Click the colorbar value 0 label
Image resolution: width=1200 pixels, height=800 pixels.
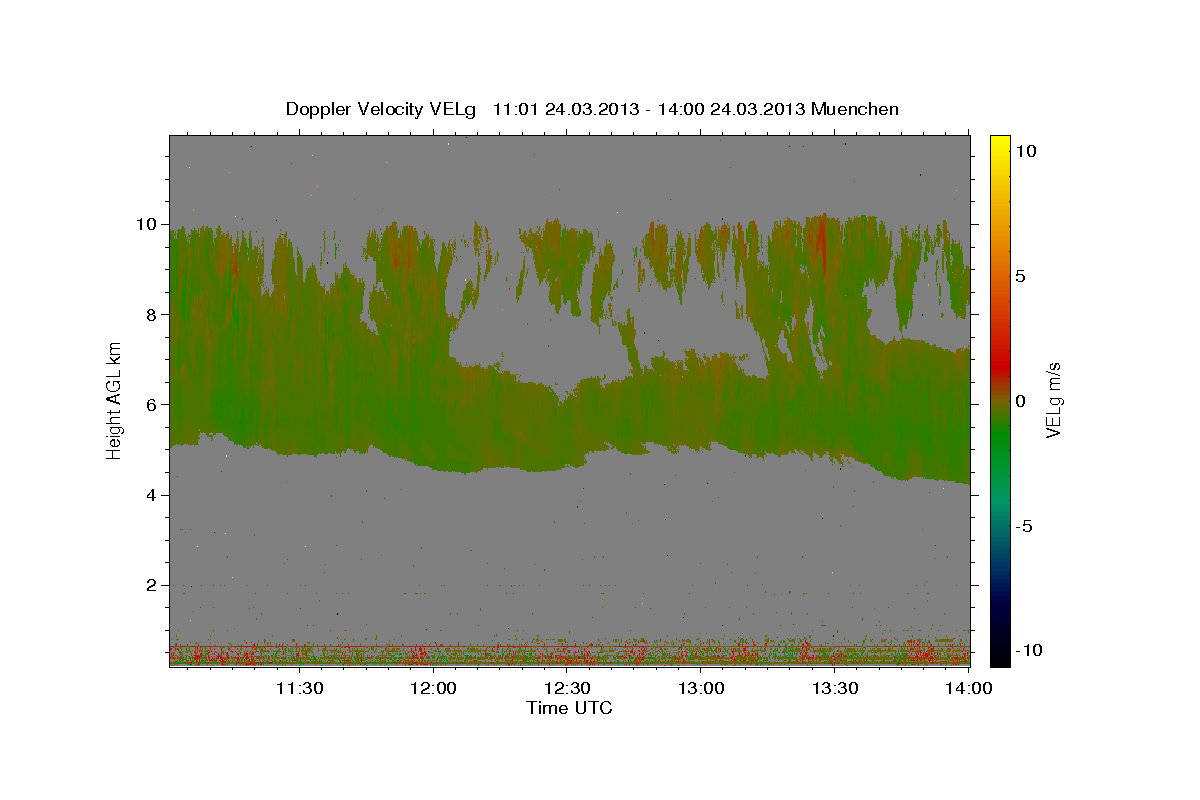1020,401
